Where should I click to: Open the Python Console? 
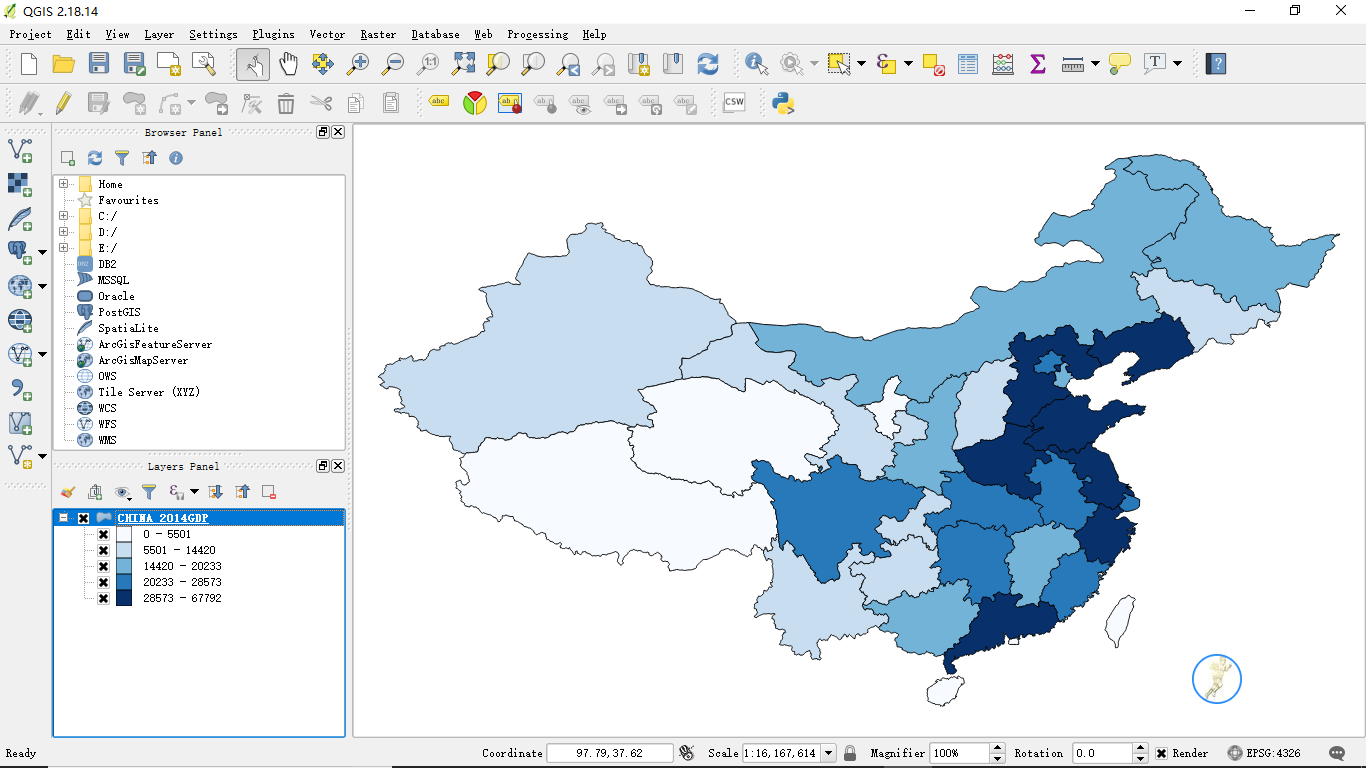[x=783, y=102]
